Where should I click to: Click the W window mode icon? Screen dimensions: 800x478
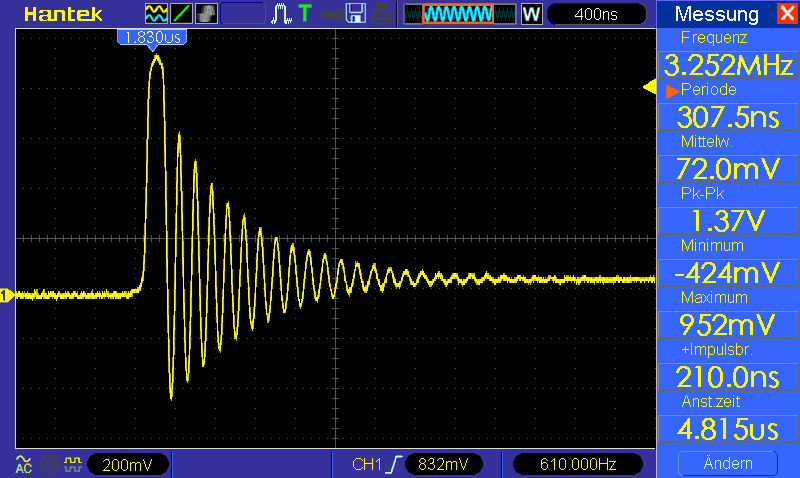point(531,14)
